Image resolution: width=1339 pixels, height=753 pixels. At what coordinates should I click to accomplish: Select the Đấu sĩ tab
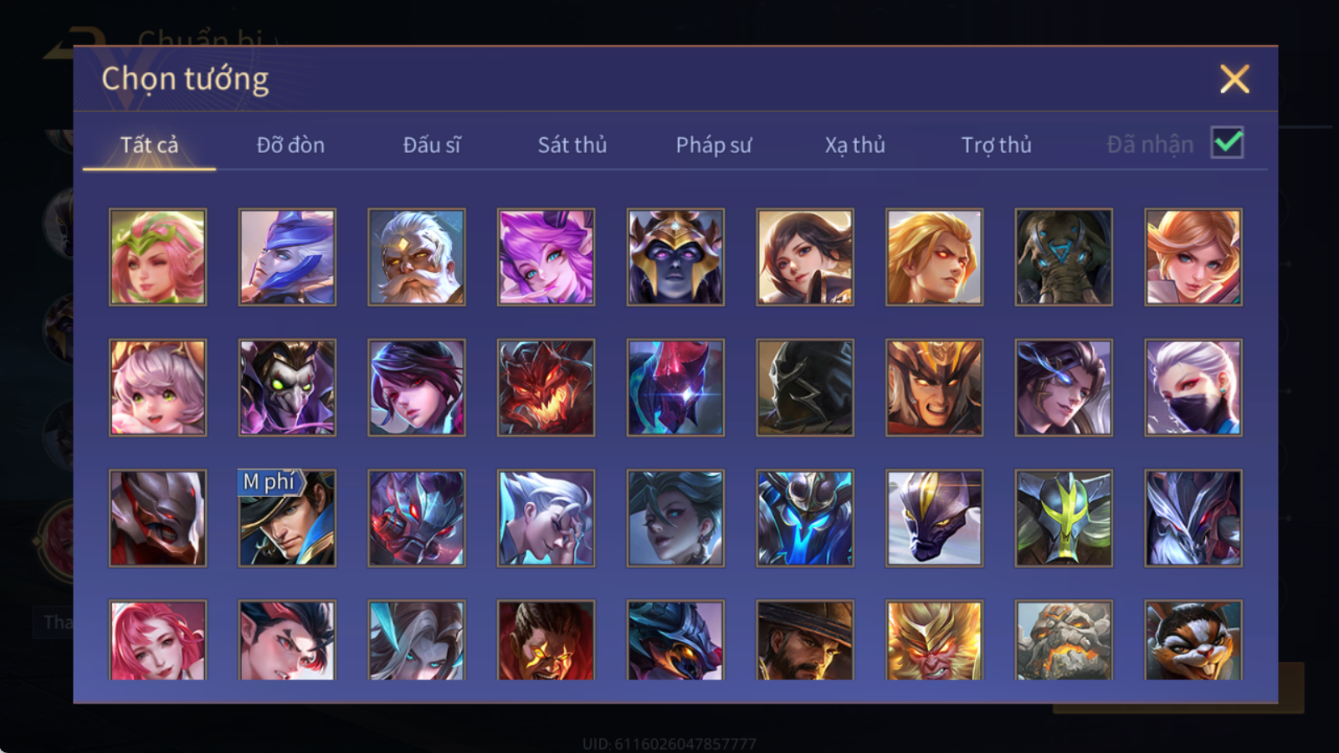click(432, 145)
